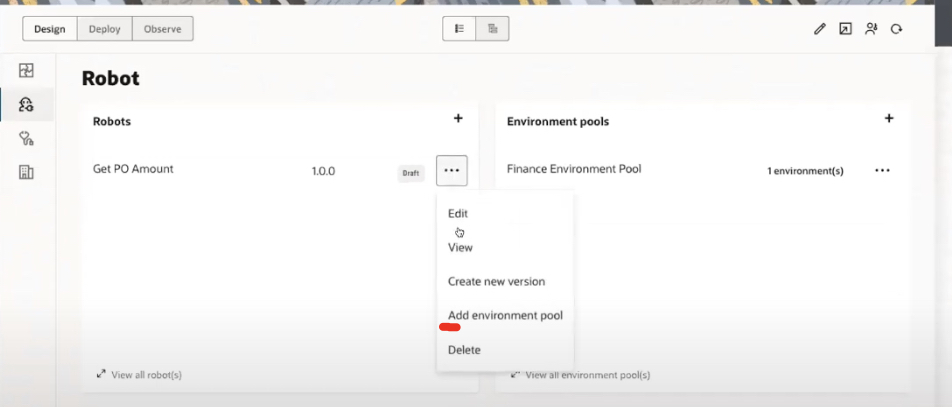Click the edit pencil icon in header

pyautogui.click(x=820, y=29)
